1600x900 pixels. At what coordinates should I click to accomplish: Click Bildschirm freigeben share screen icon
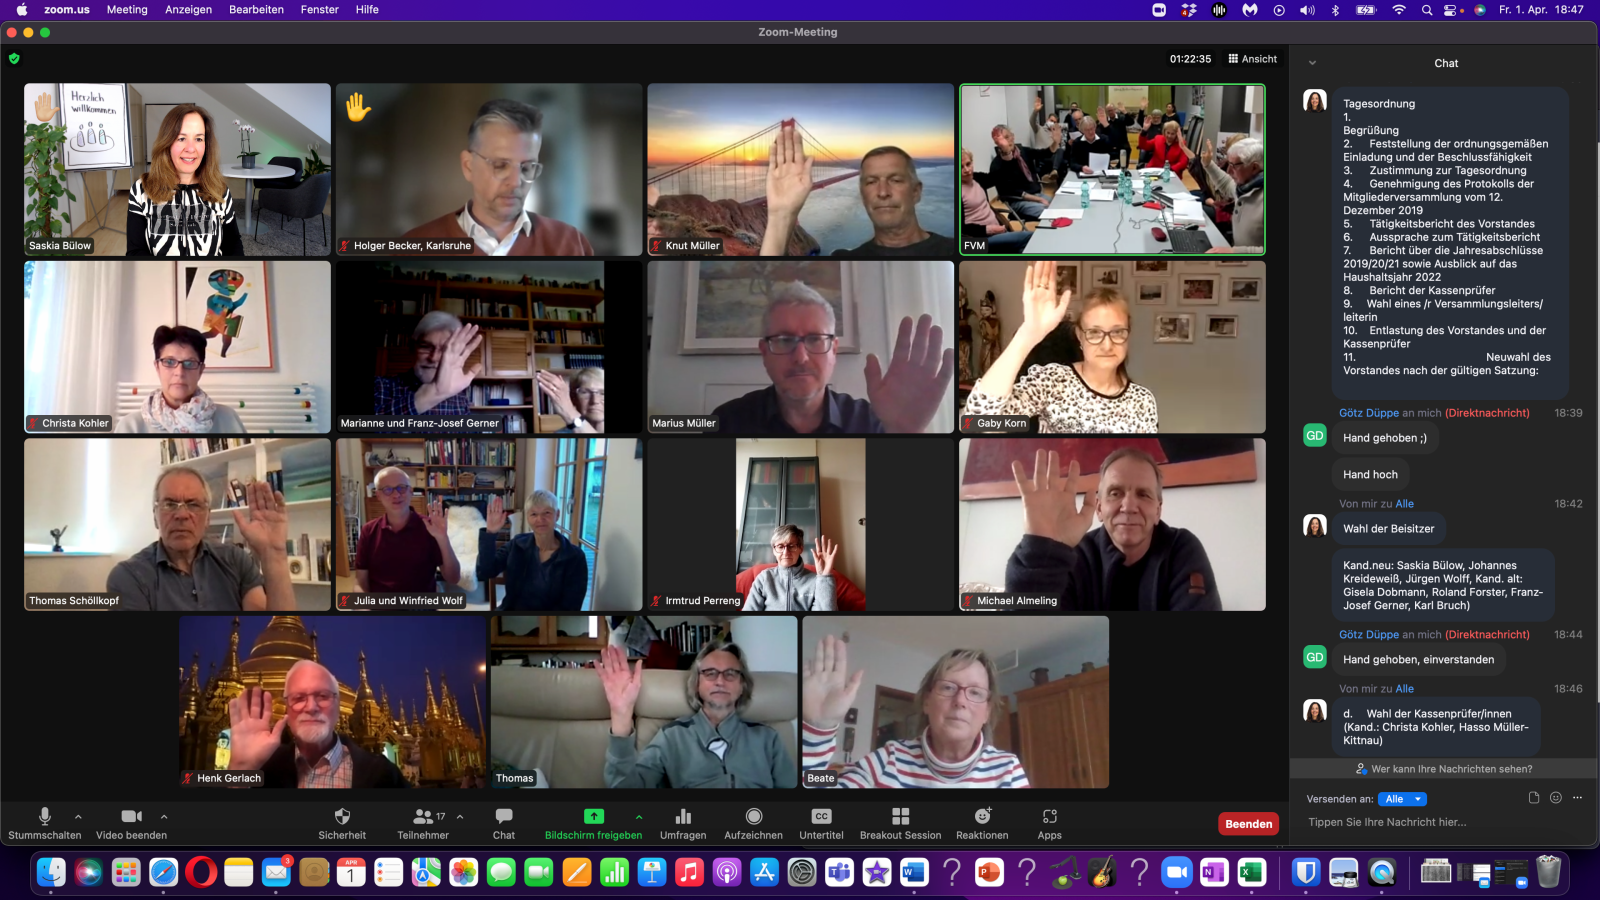(594, 816)
